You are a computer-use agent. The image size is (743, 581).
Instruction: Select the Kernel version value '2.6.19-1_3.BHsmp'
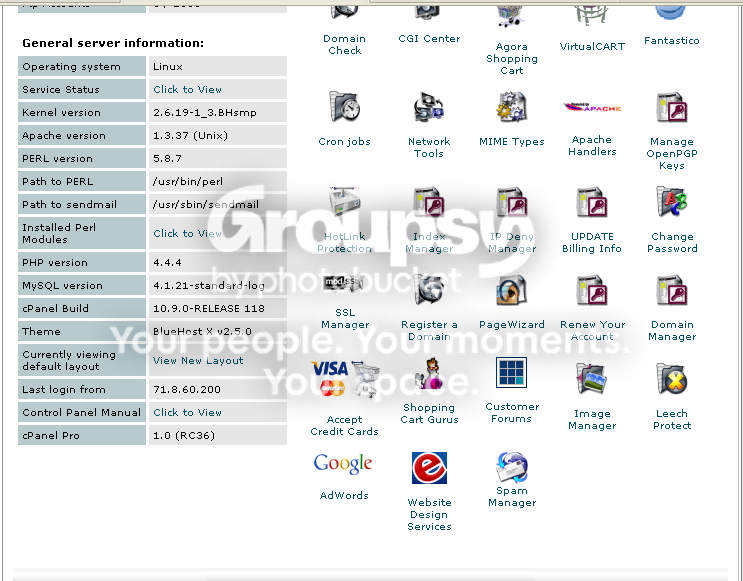(205, 113)
